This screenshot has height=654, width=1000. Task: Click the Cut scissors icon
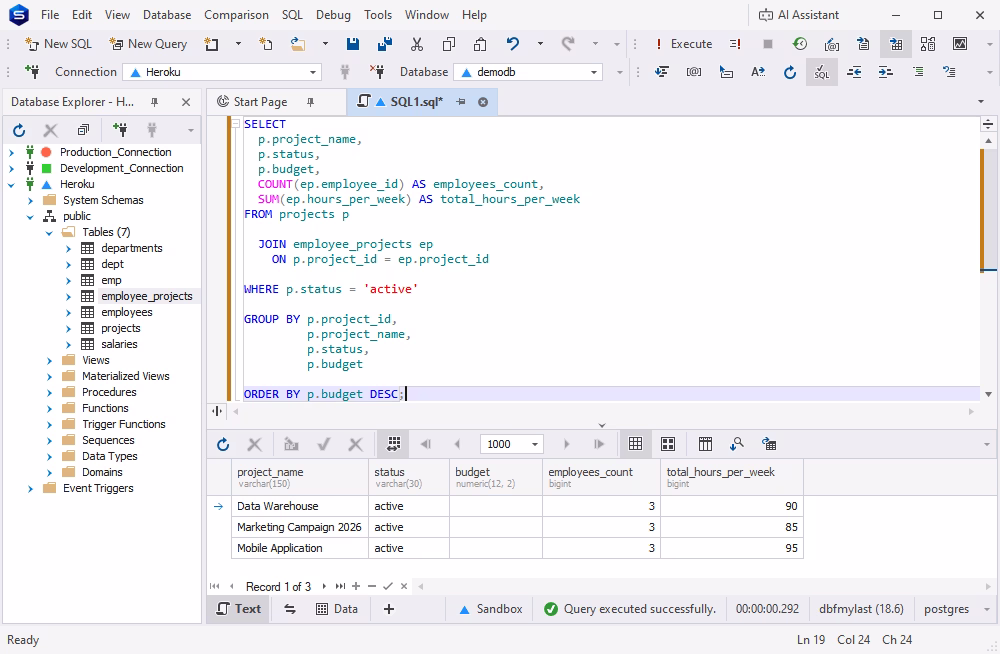point(416,44)
